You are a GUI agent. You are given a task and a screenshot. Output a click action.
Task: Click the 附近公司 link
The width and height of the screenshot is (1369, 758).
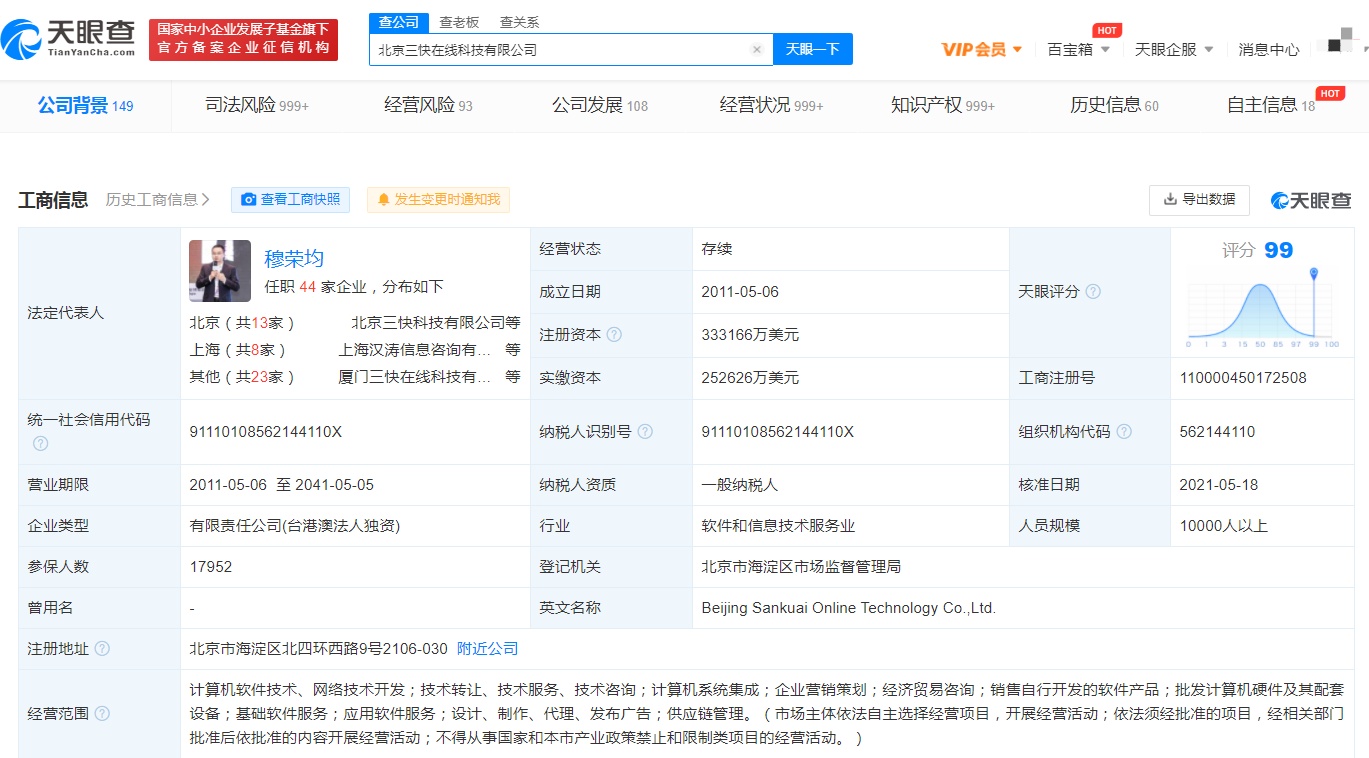point(488,649)
